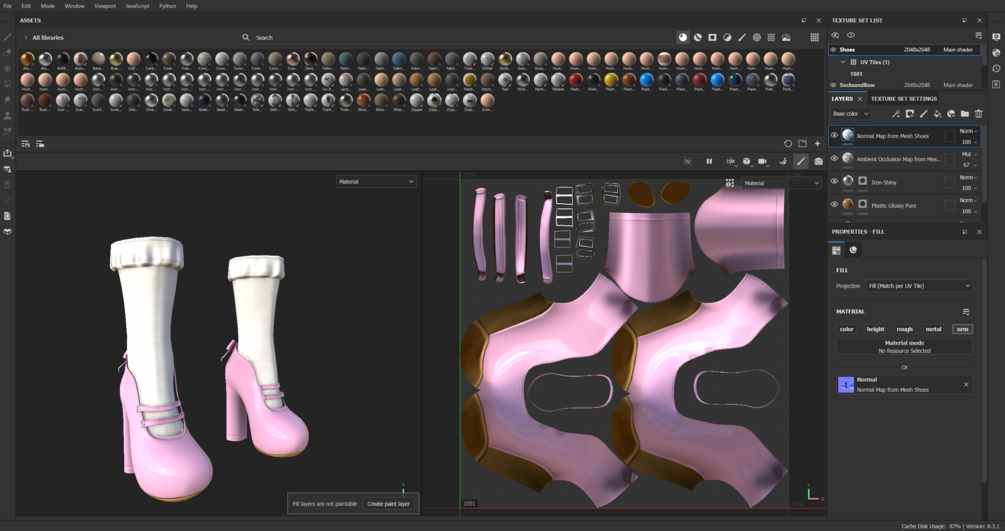Open the Fill (Match per UV Tile) projection dropdown
Screen dimensions: 1005x531
(919, 286)
